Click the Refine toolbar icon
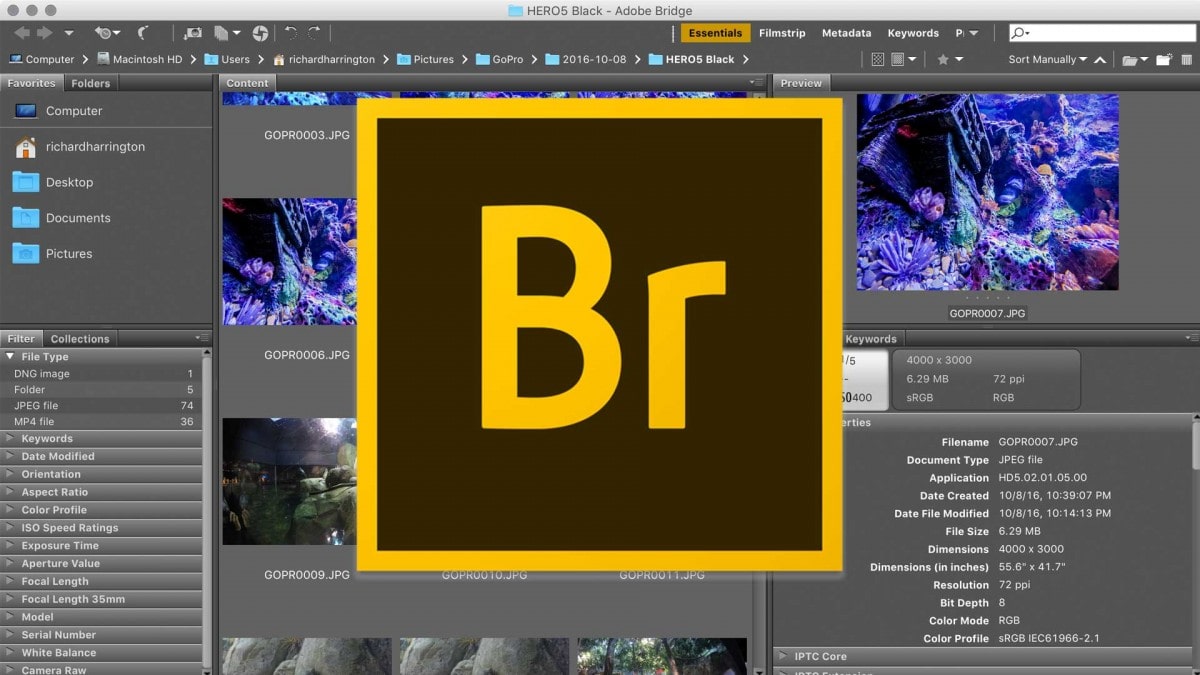1200x675 pixels. [x=260, y=33]
